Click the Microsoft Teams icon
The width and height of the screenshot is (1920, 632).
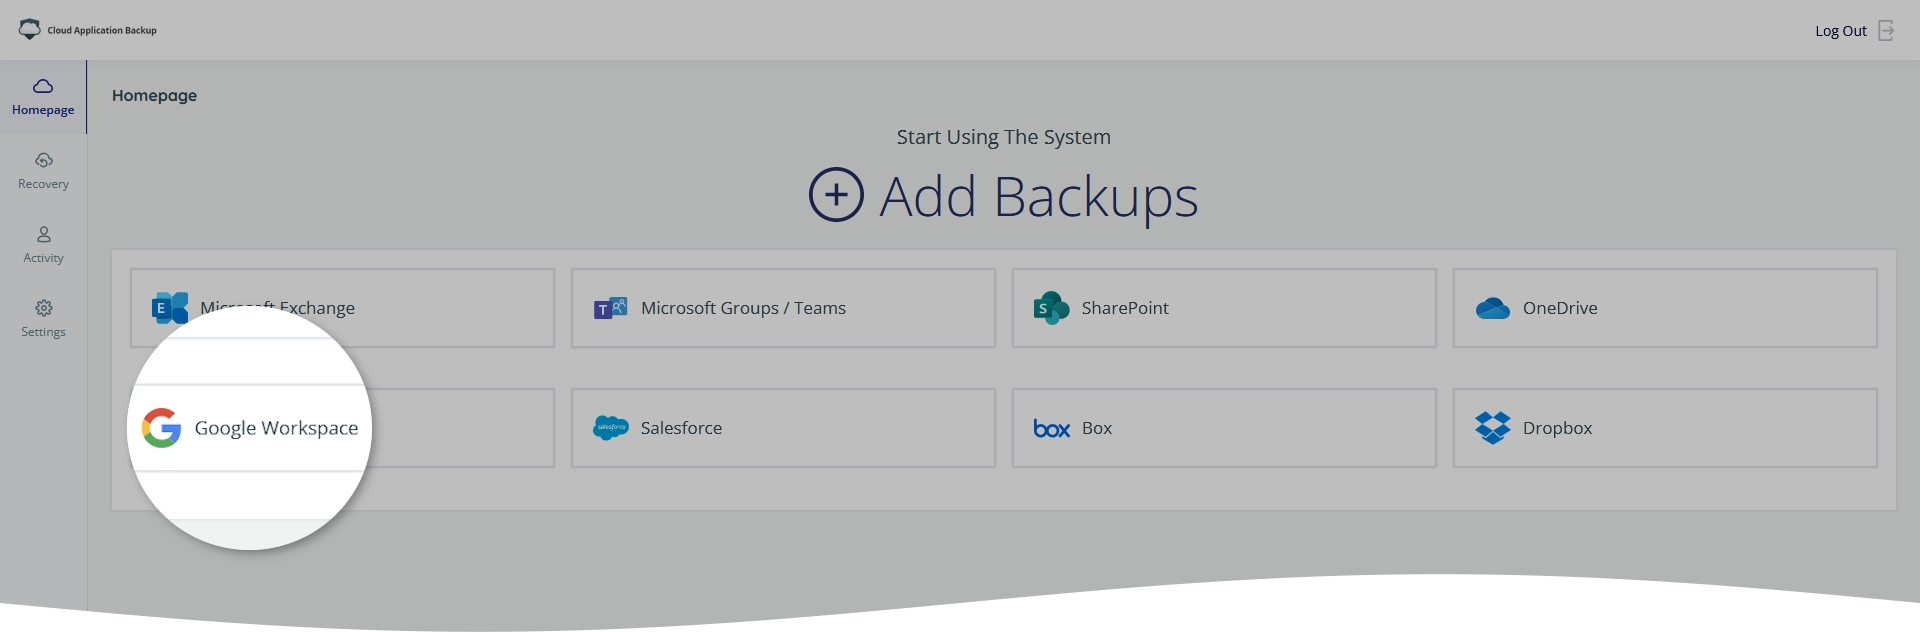(611, 308)
